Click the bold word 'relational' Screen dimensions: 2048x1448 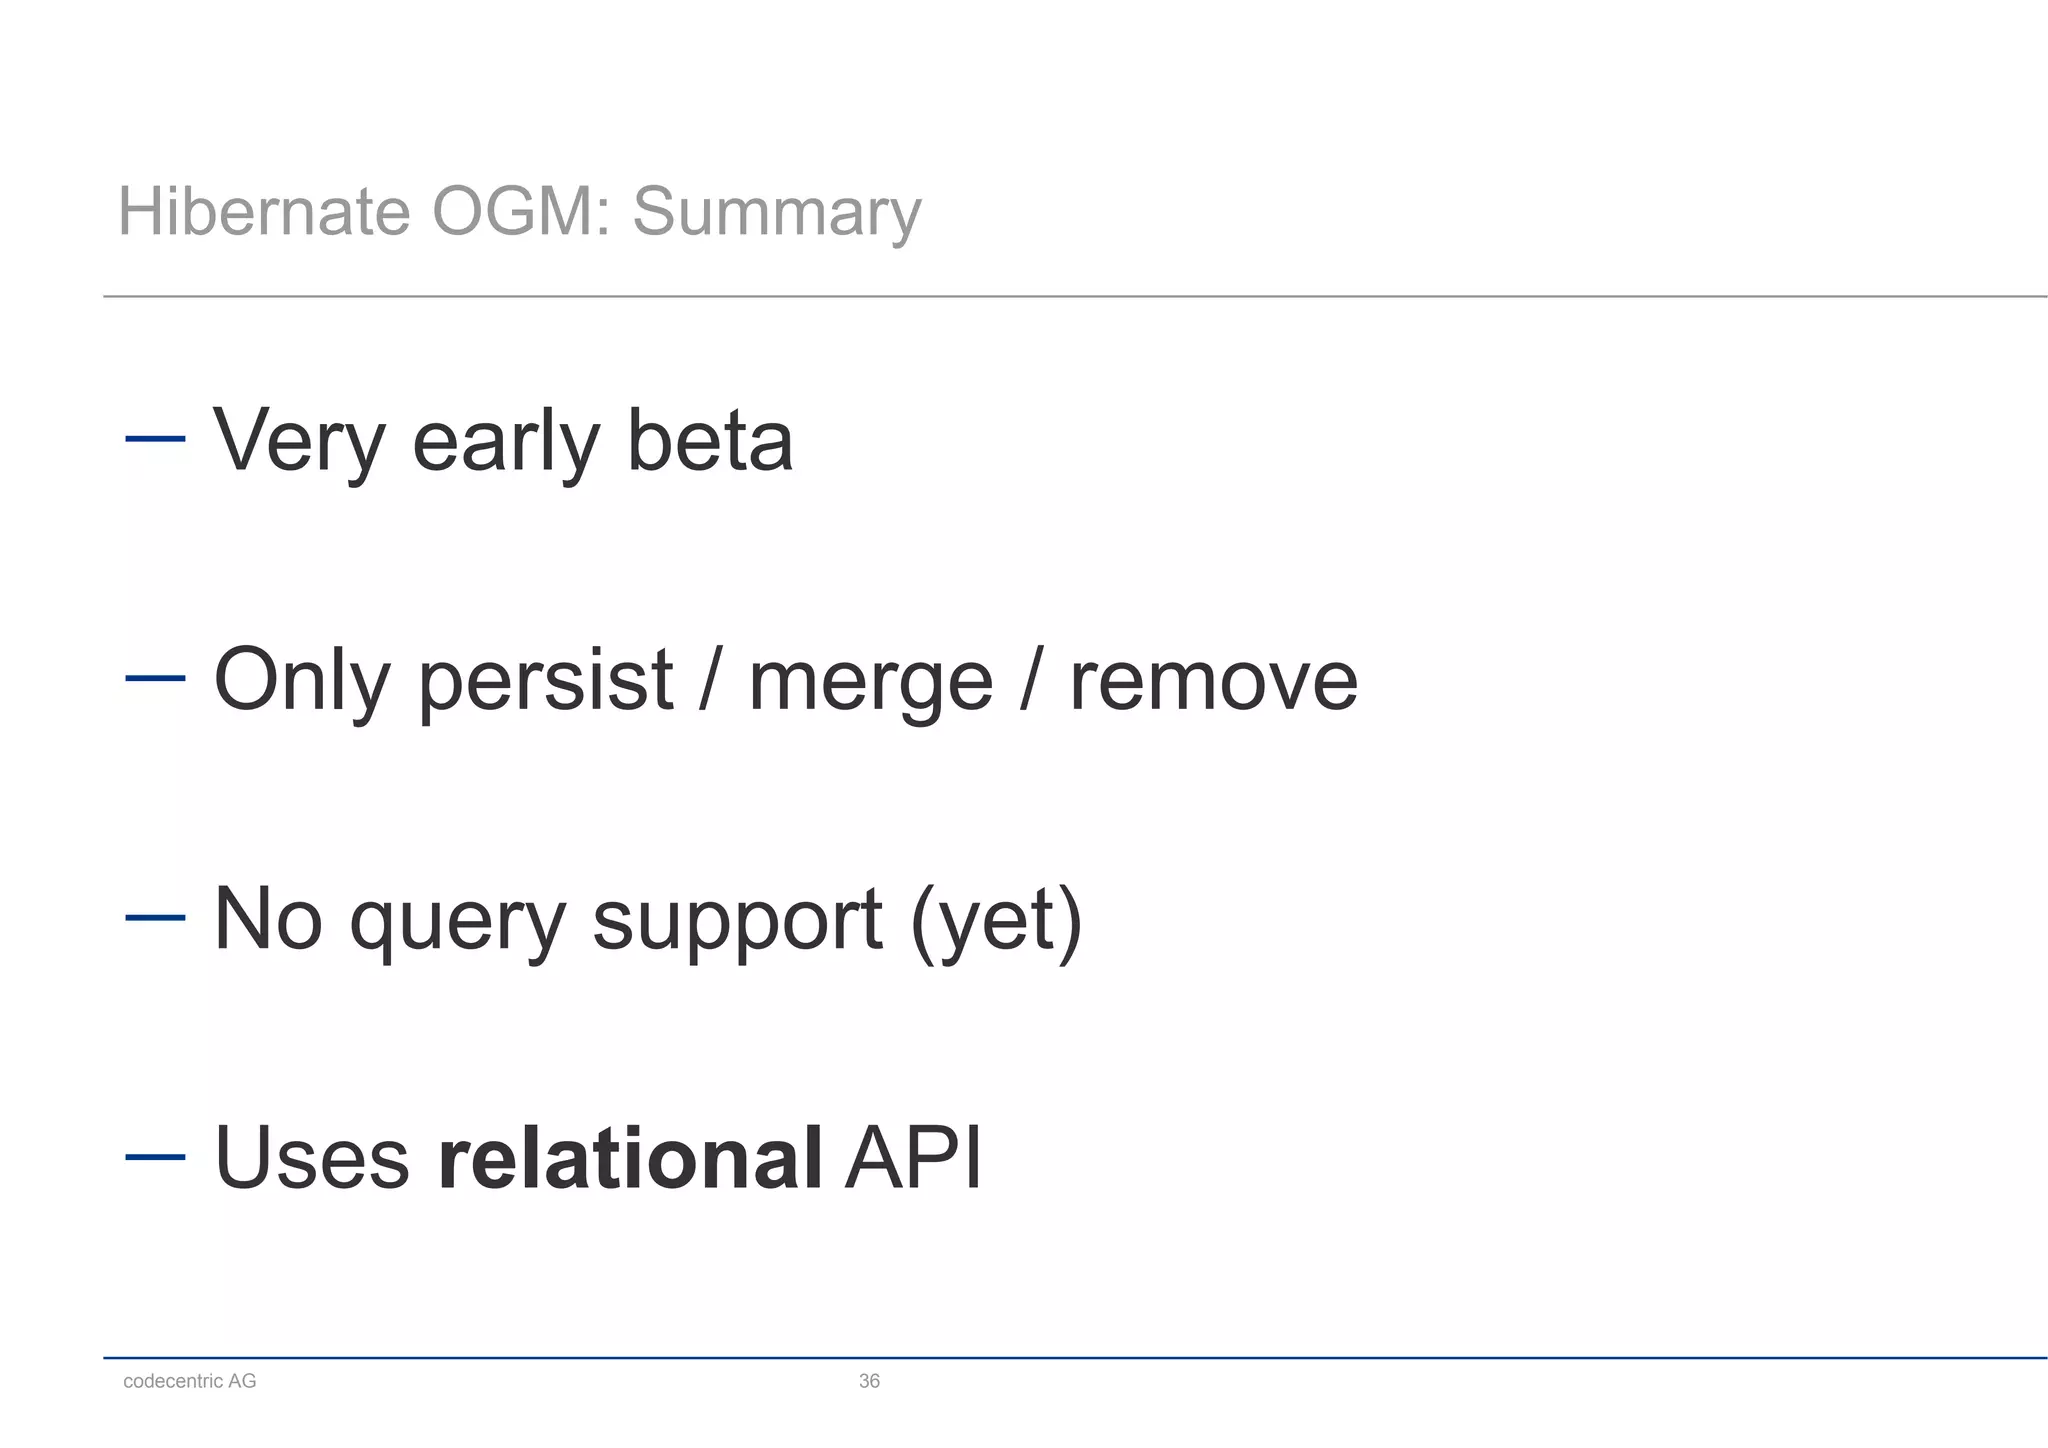point(630,1158)
